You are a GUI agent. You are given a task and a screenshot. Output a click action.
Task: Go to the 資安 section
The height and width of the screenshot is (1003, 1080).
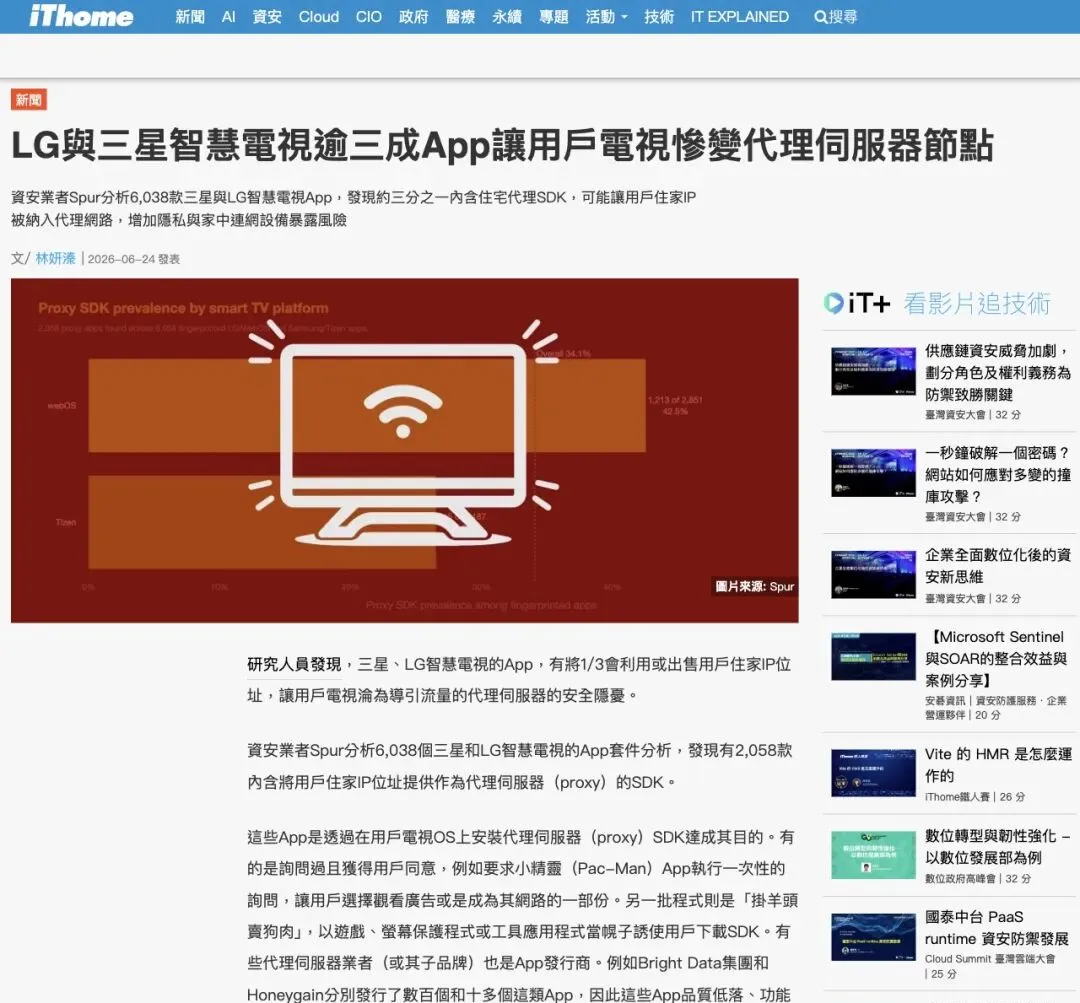[267, 17]
